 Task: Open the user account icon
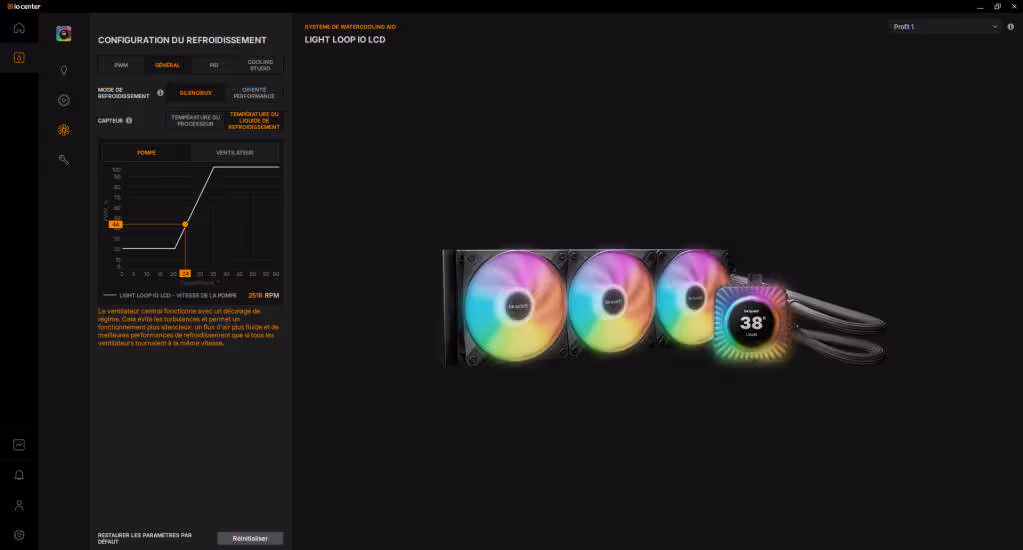click(19, 505)
